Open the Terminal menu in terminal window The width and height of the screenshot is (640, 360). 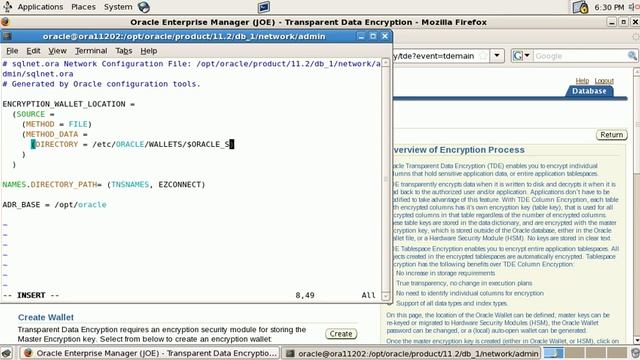[x=91, y=51]
